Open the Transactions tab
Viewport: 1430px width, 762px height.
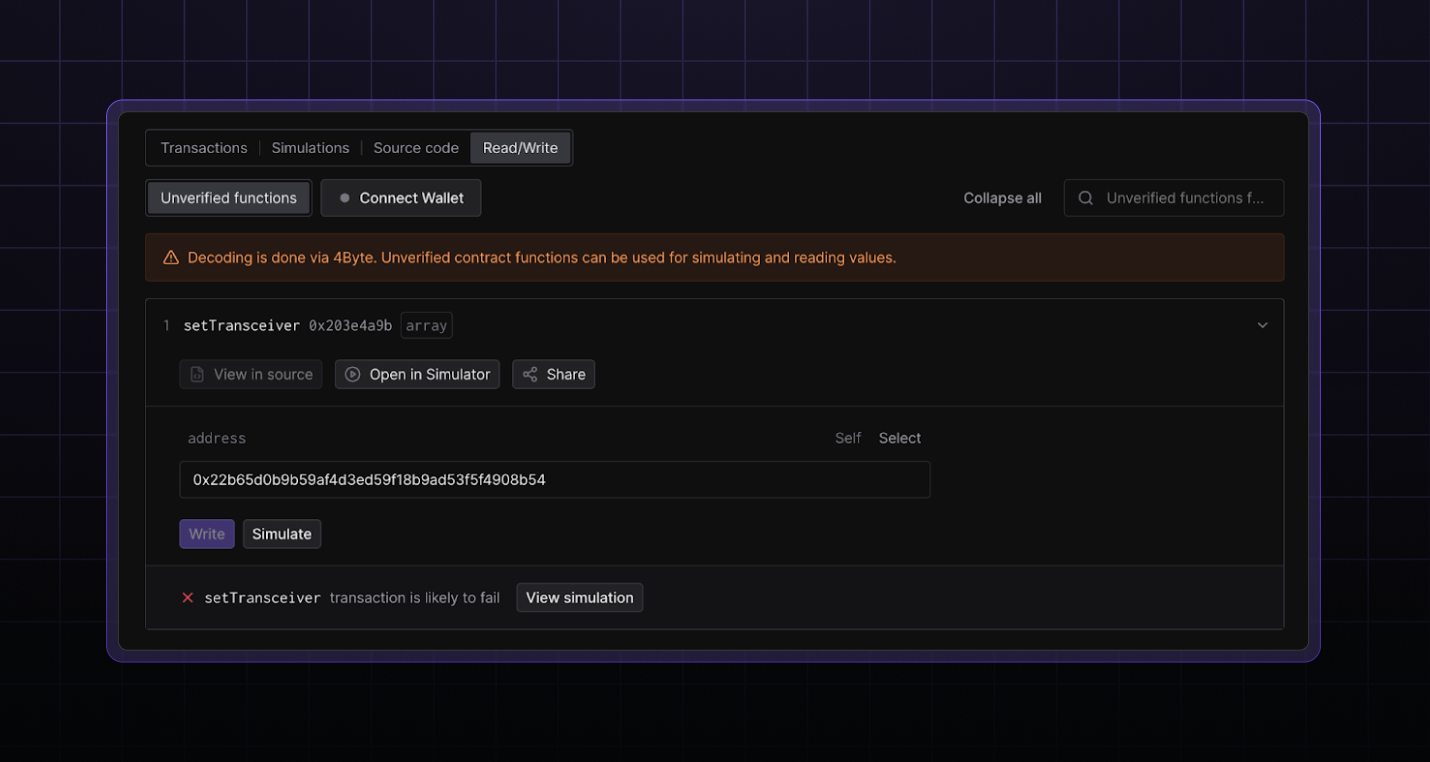pyautogui.click(x=203, y=148)
